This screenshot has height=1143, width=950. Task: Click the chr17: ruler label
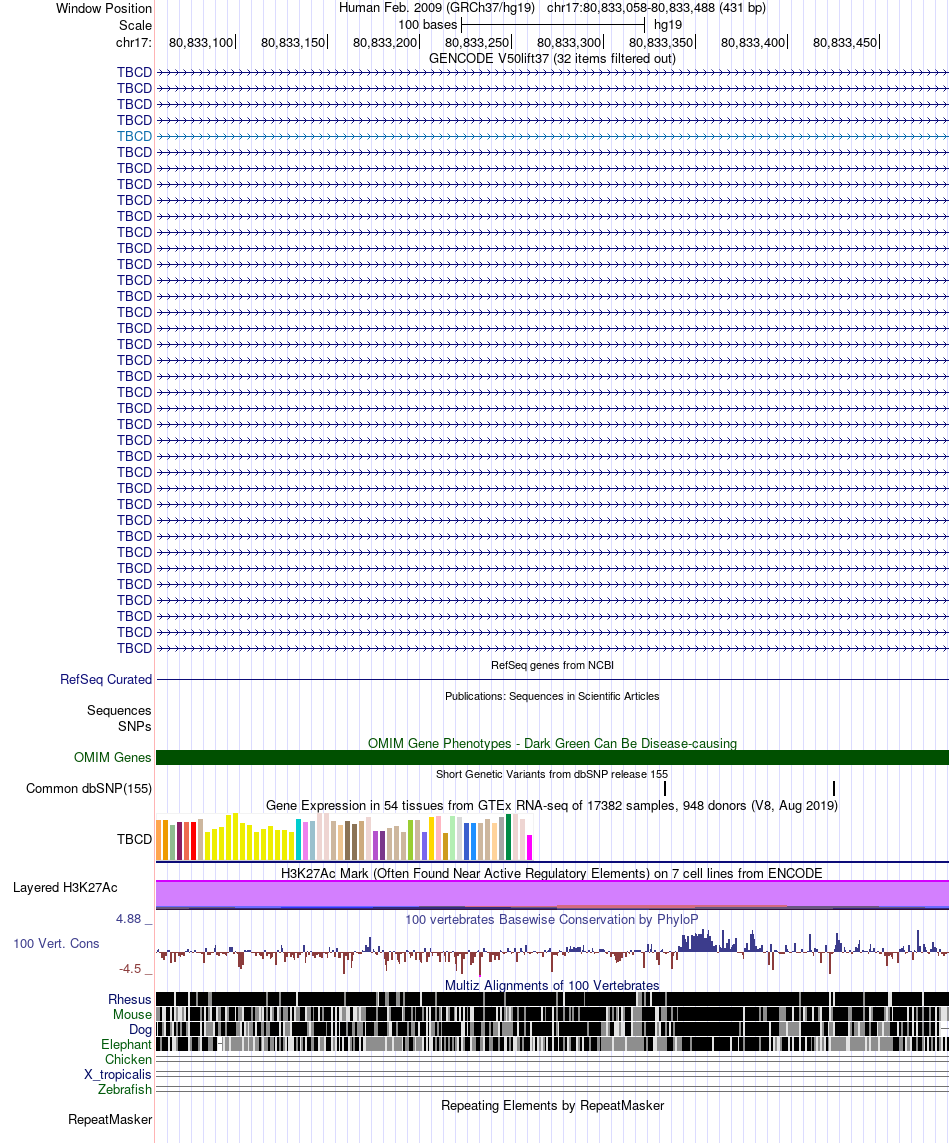pyautogui.click(x=133, y=42)
